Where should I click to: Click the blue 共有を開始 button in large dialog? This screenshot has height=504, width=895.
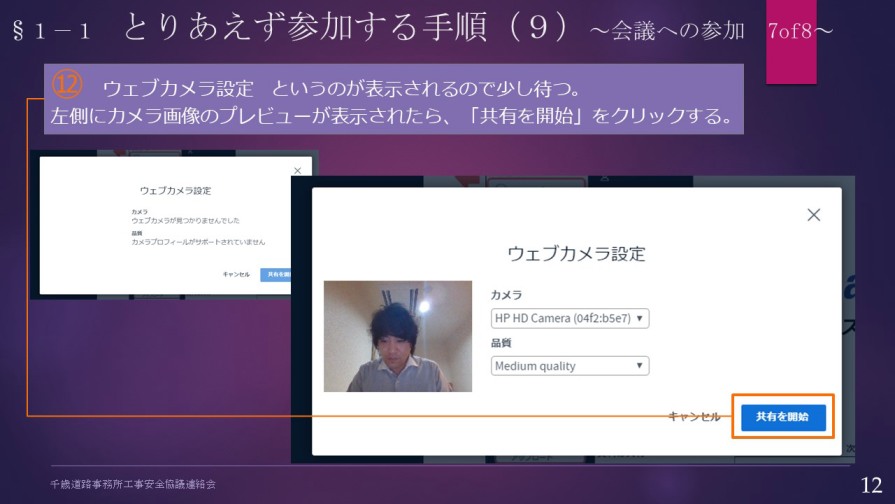[x=783, y=417]
